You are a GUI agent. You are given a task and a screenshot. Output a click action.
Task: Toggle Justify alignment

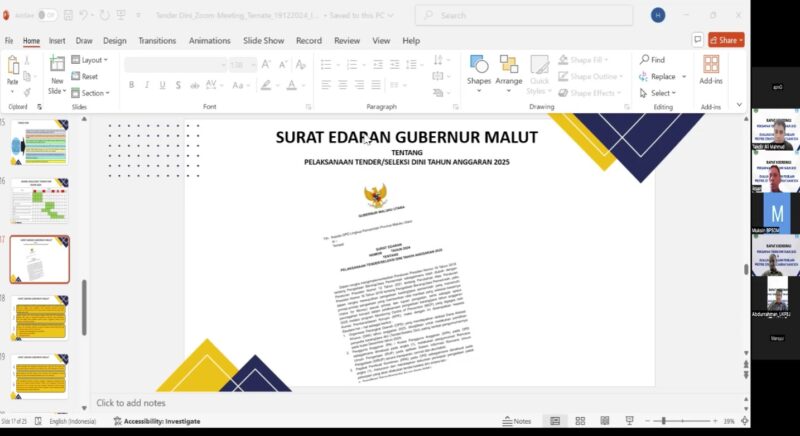[x=376, y=85]
